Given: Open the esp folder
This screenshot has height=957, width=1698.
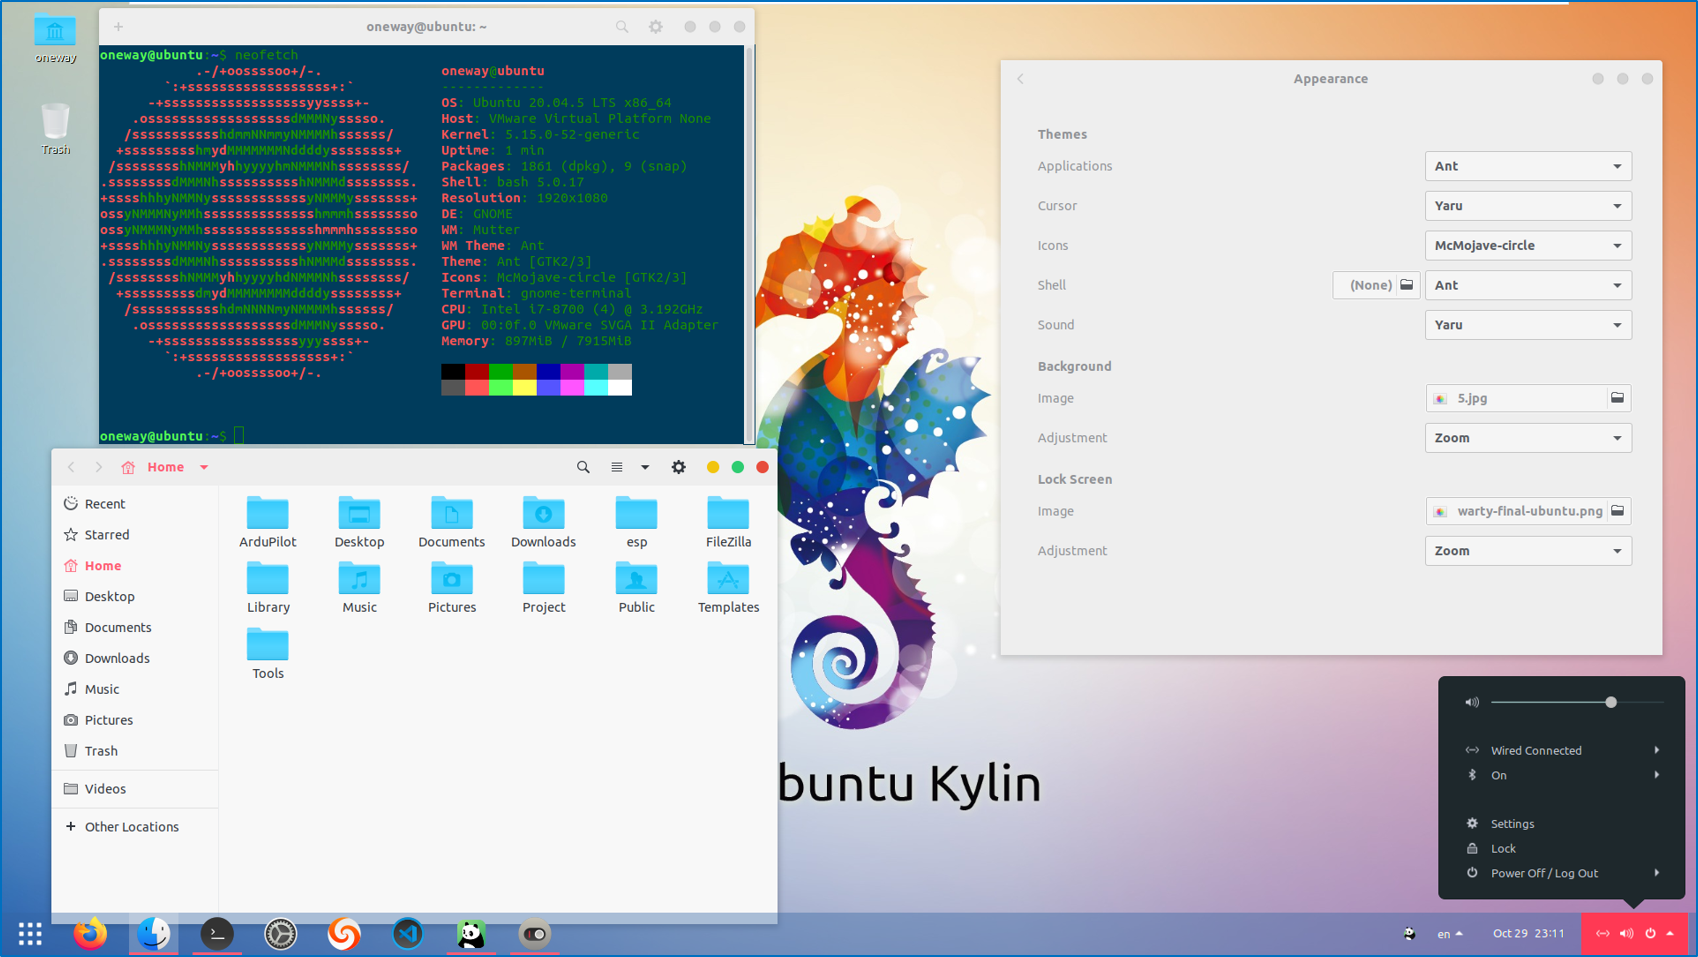Looking at the screenshot, I should point(636,522).
